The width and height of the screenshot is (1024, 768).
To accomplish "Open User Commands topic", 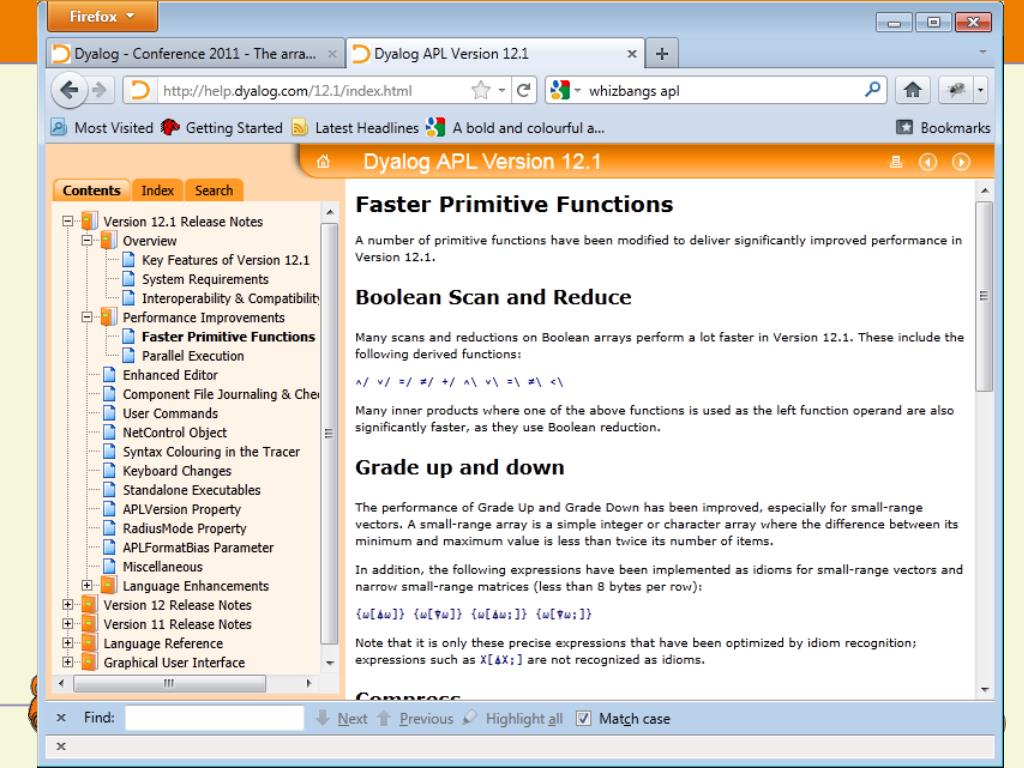I will click(170, 413).
